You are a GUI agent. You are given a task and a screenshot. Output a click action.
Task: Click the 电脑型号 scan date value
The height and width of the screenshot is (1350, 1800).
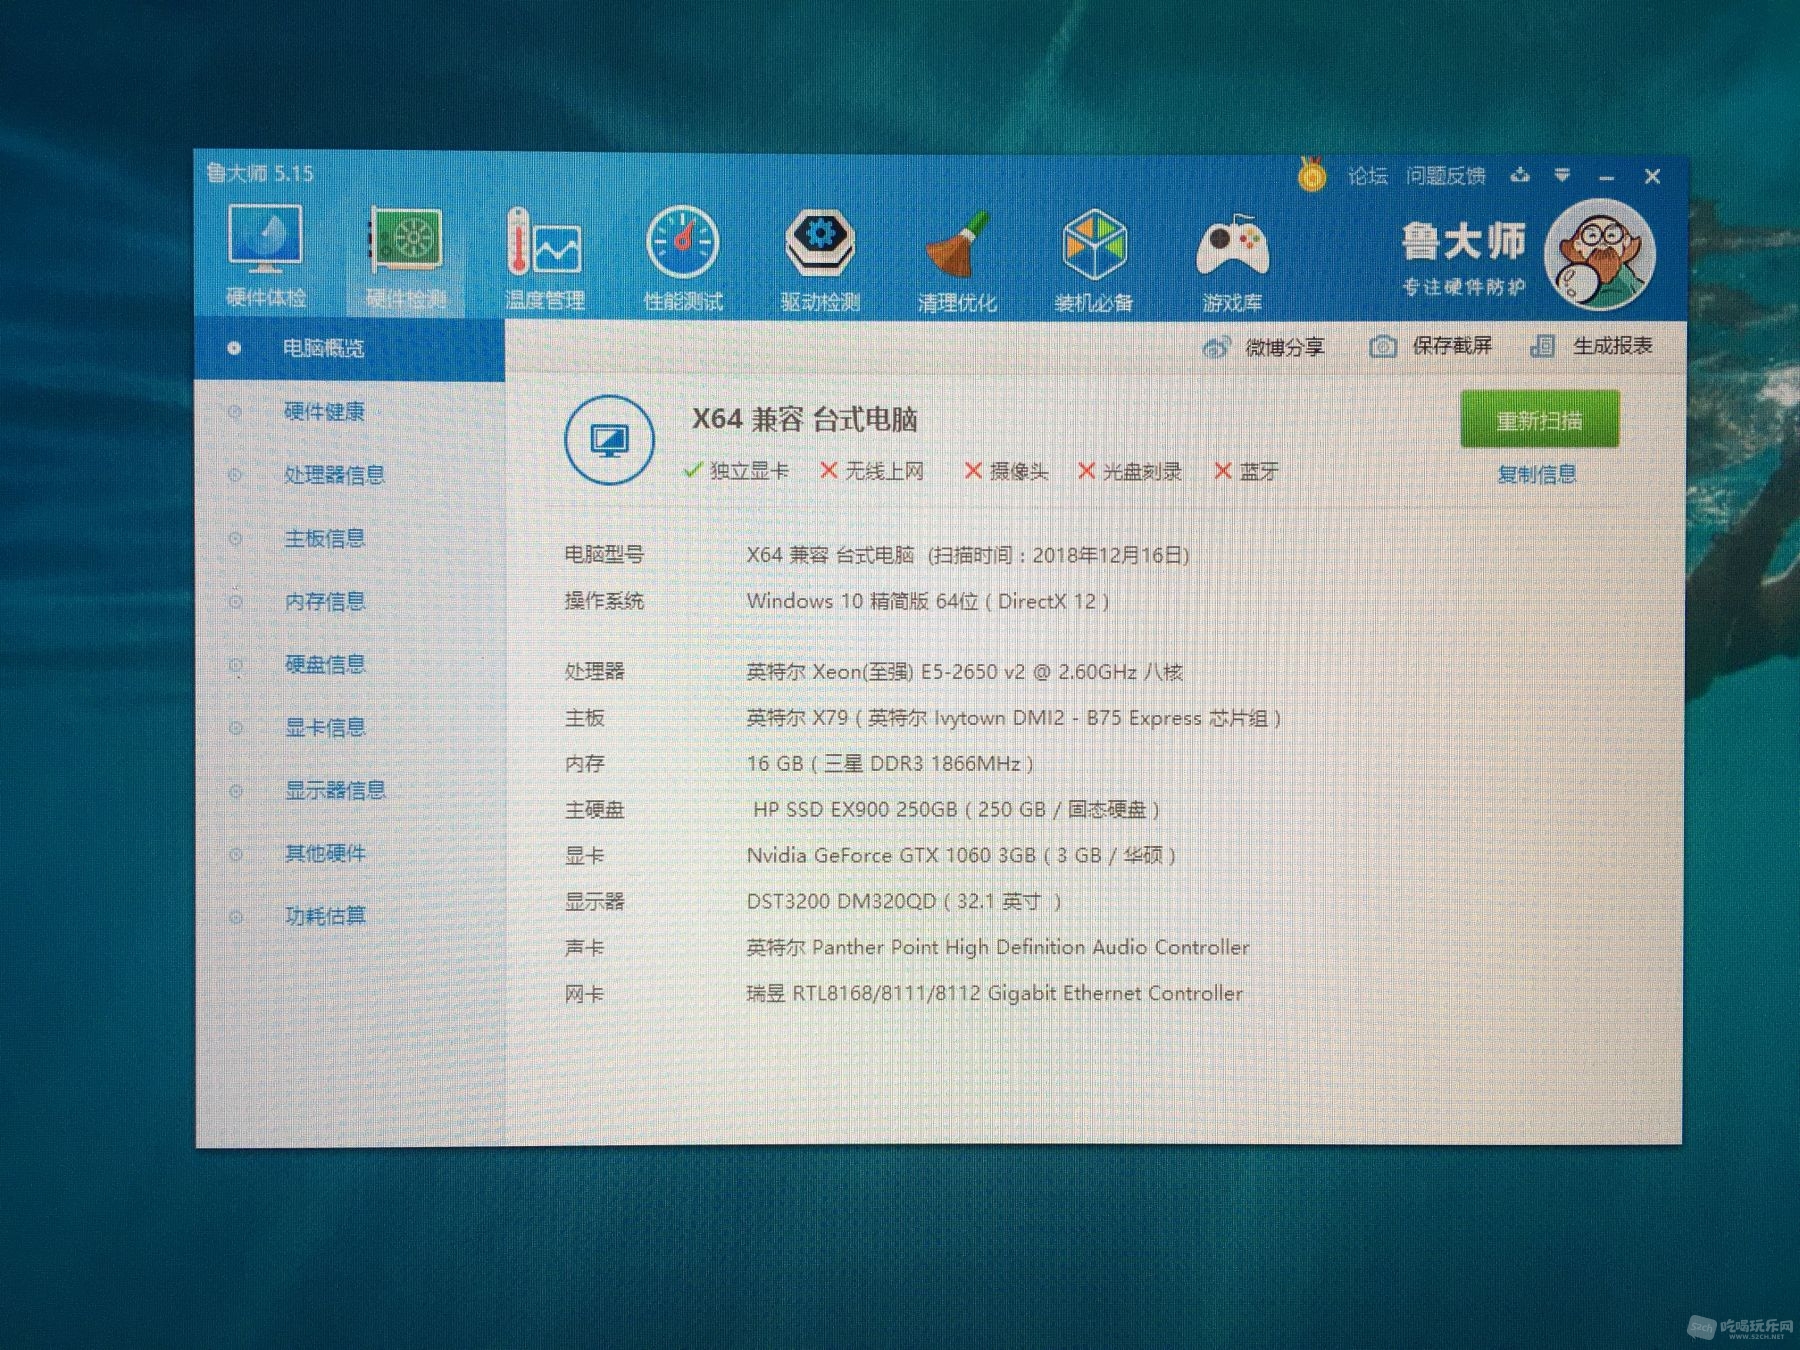coord(968,555)
